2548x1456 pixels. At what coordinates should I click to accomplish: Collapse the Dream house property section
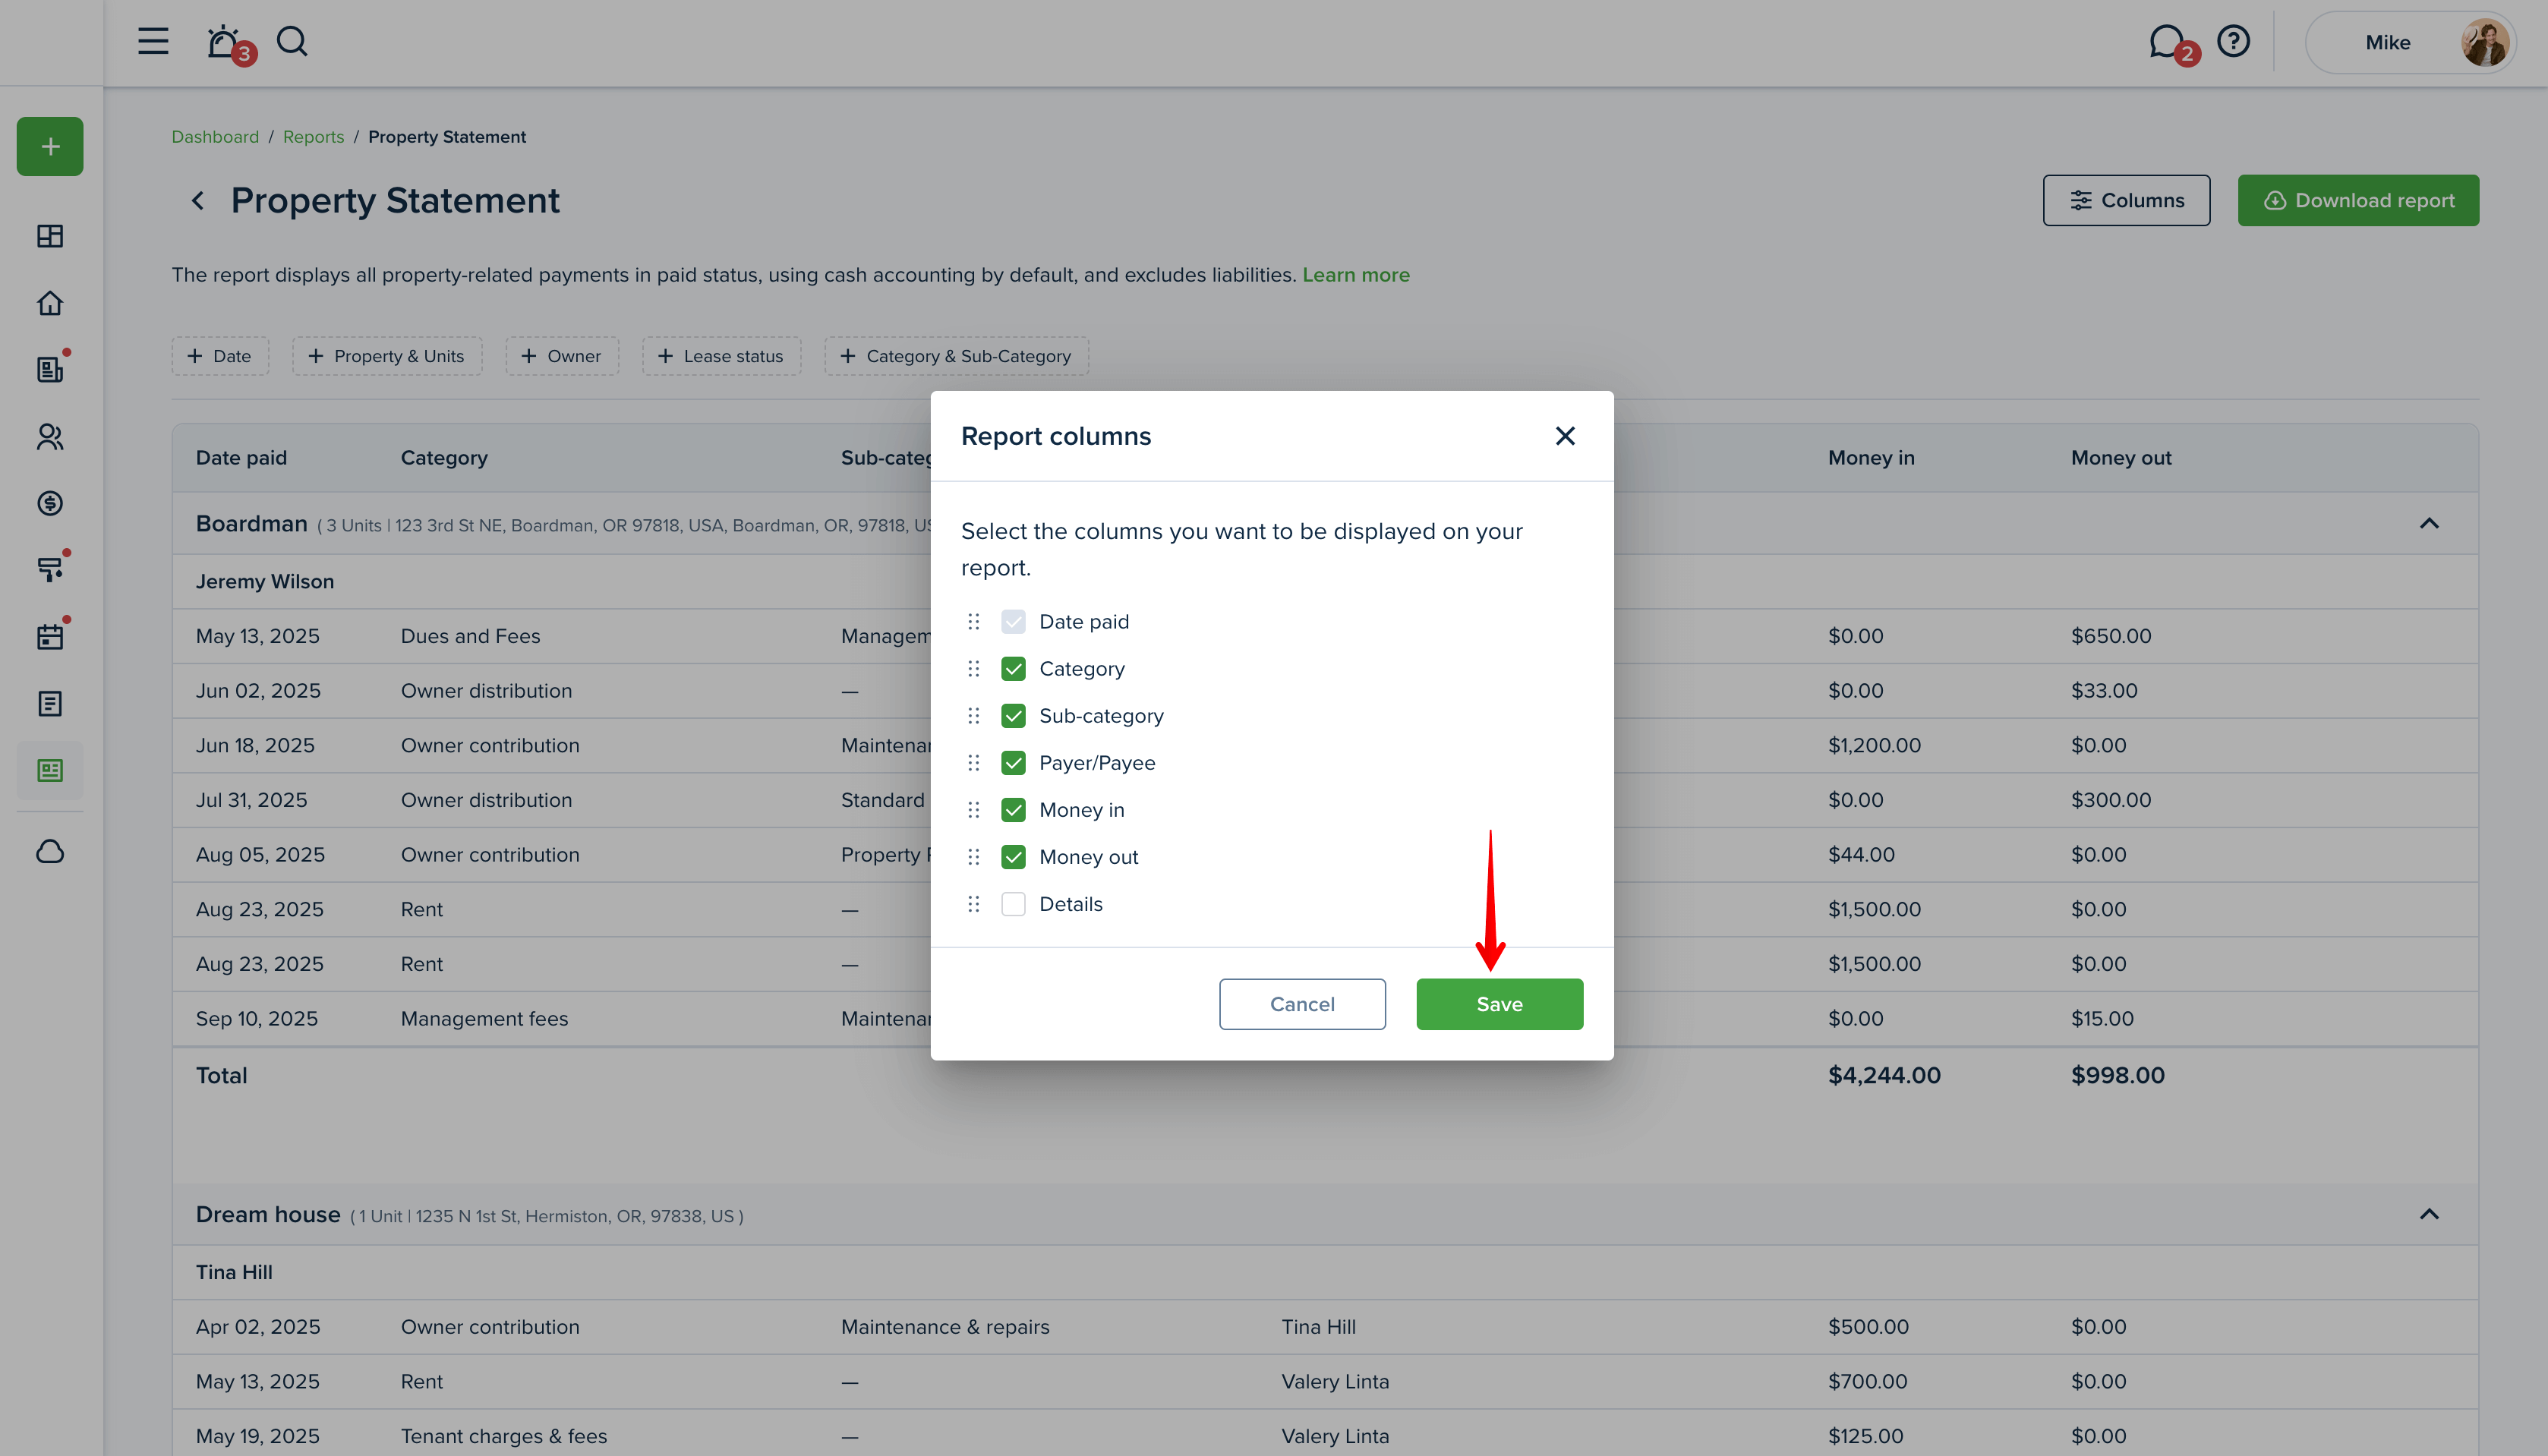(2429, 1214)
